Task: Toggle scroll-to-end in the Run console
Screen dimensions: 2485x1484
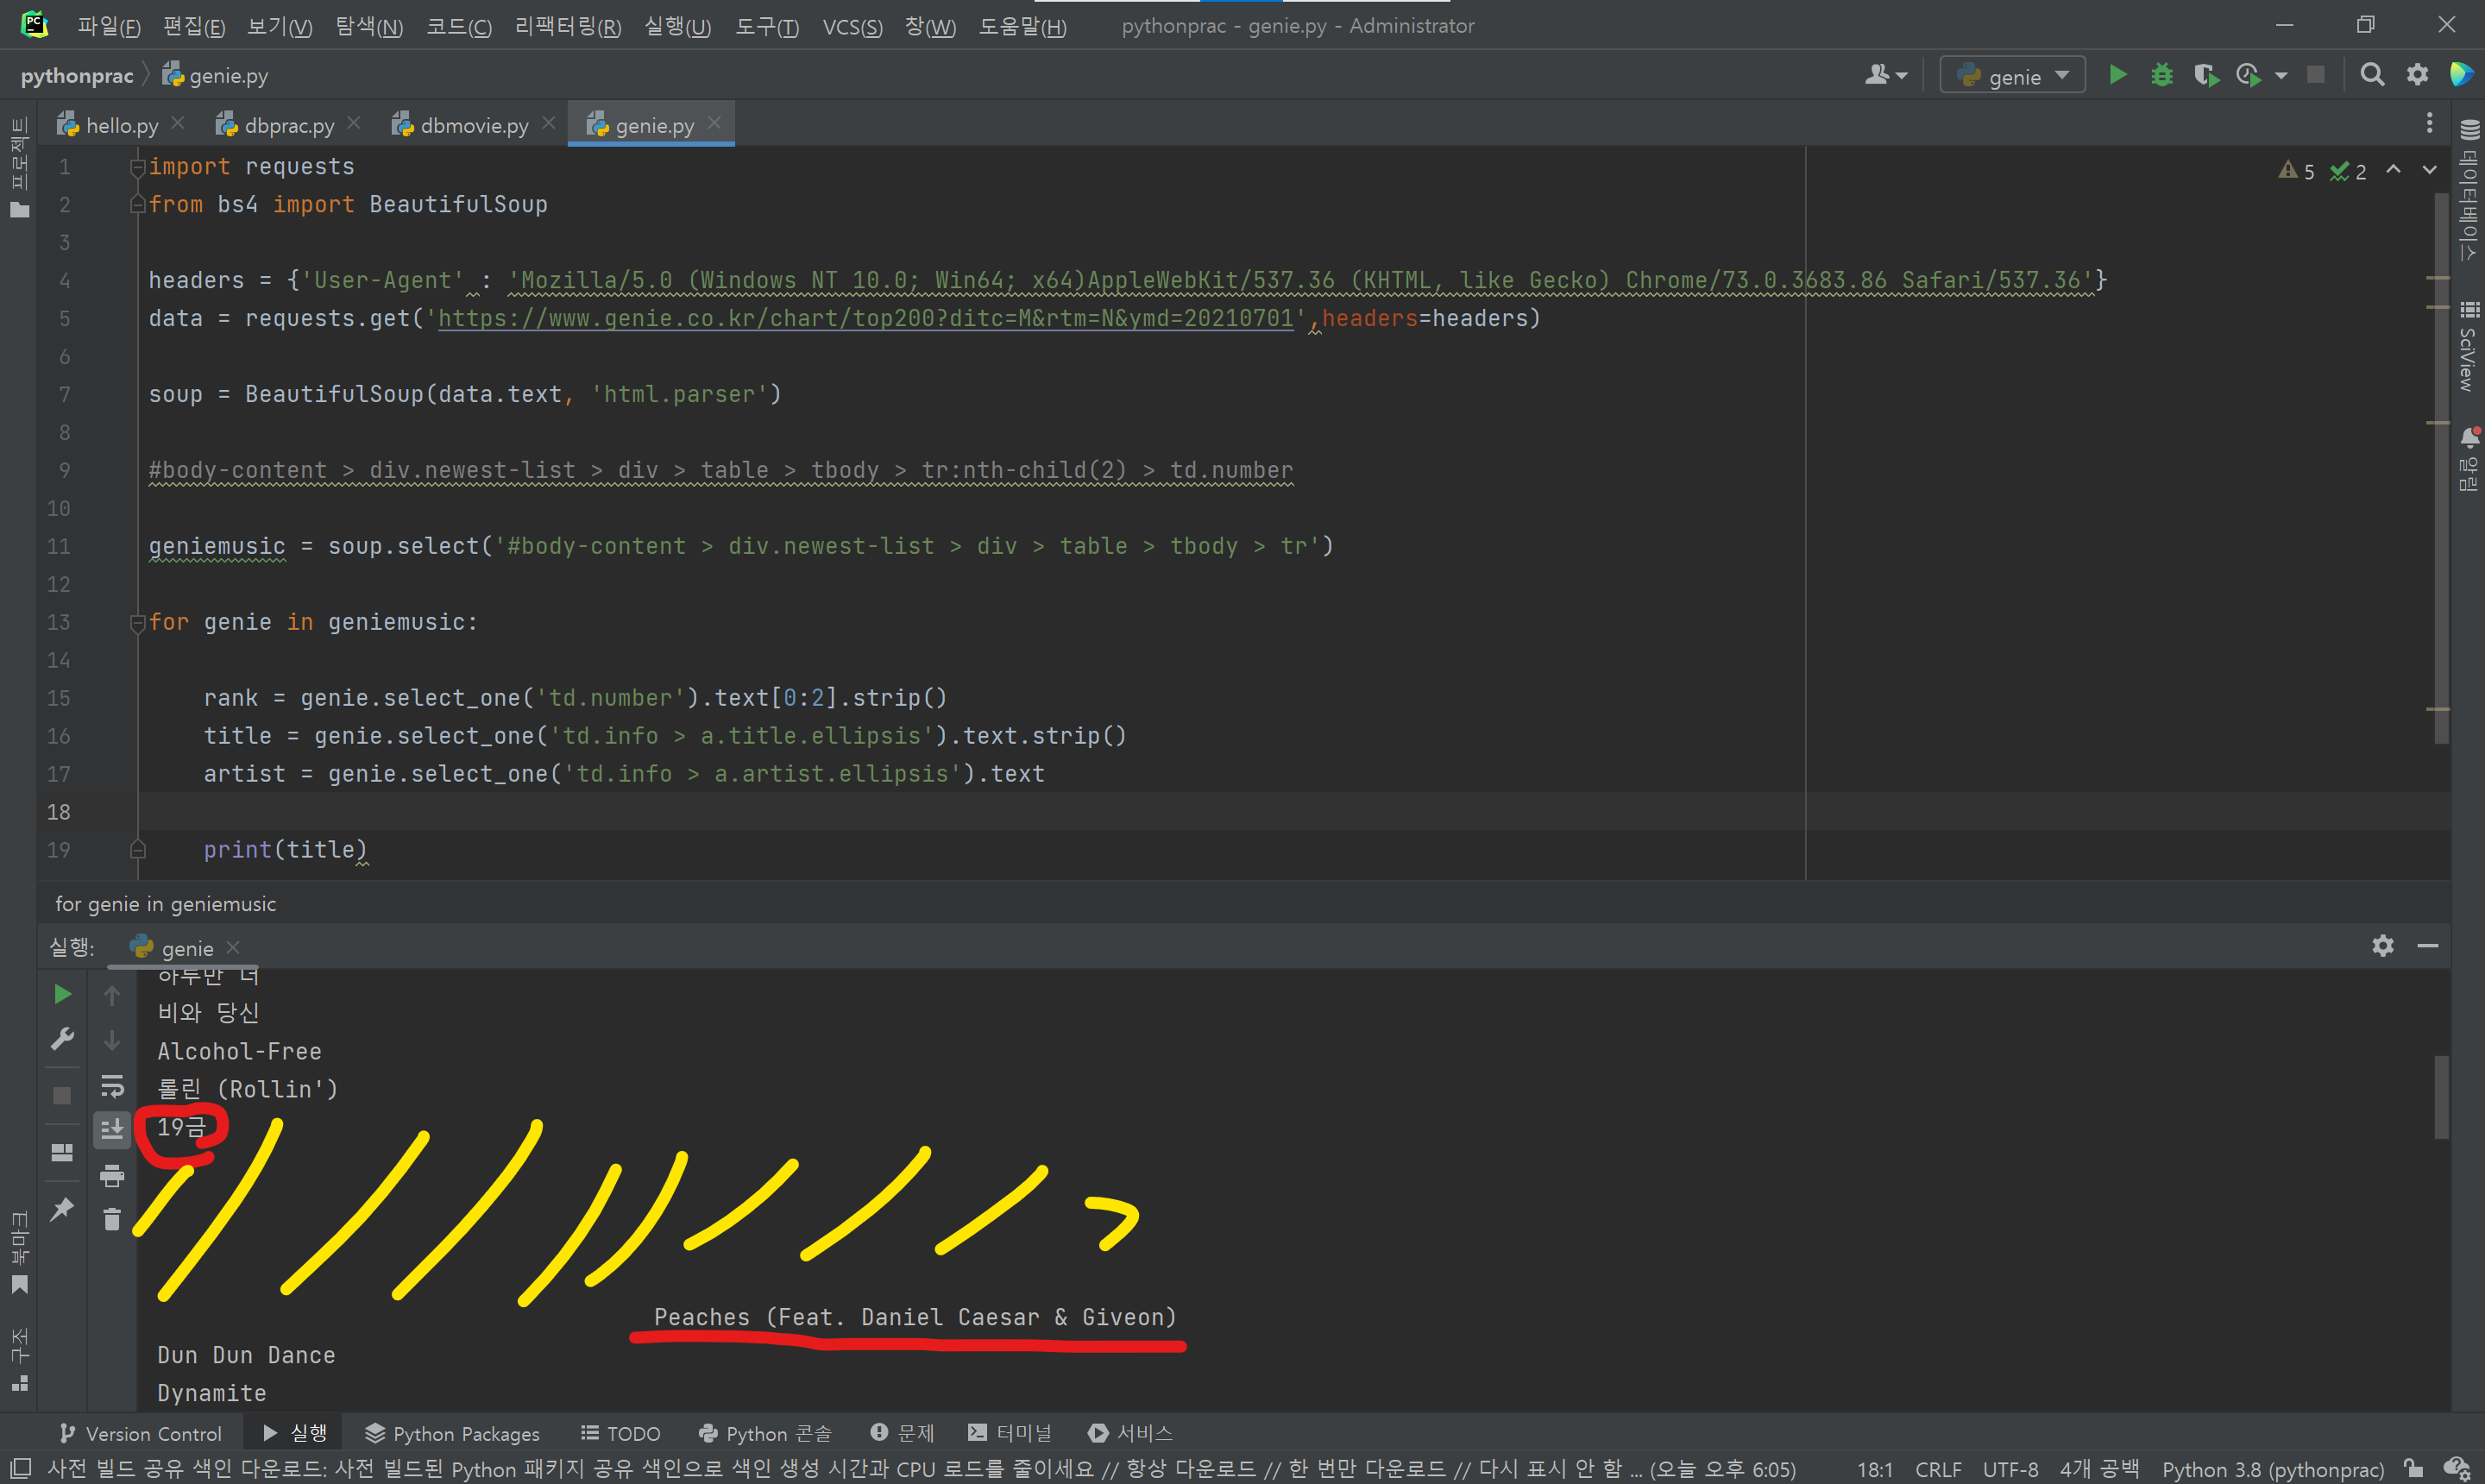Action: pos(112,1130)
